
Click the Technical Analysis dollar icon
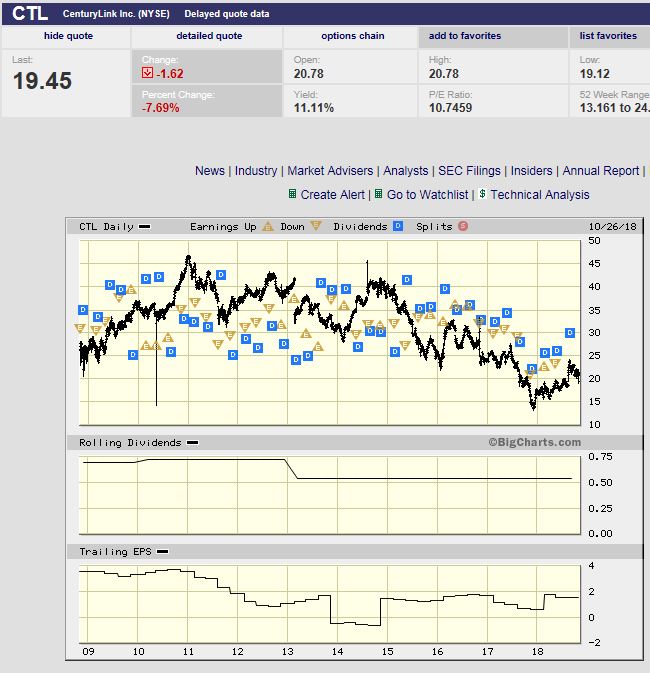(483, 194)
